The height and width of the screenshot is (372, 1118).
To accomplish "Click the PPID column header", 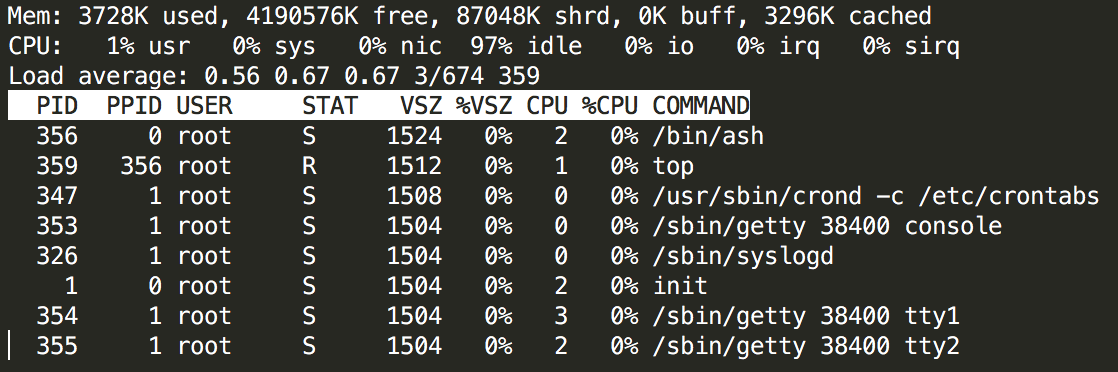I will (x=134, y=105).
